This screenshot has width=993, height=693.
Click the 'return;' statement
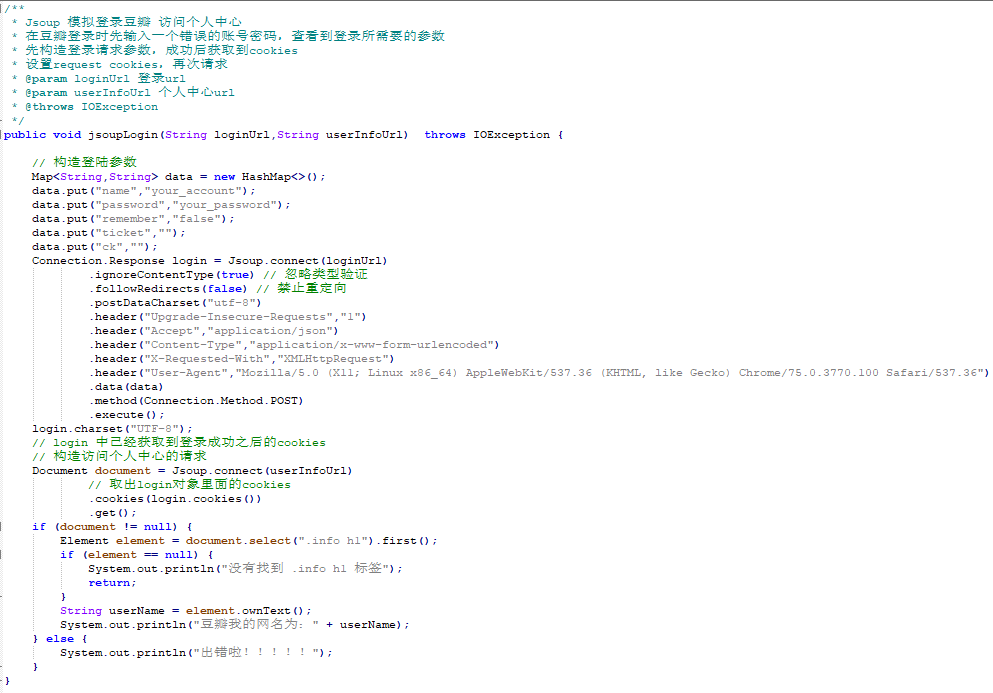(x=112, y=583)
